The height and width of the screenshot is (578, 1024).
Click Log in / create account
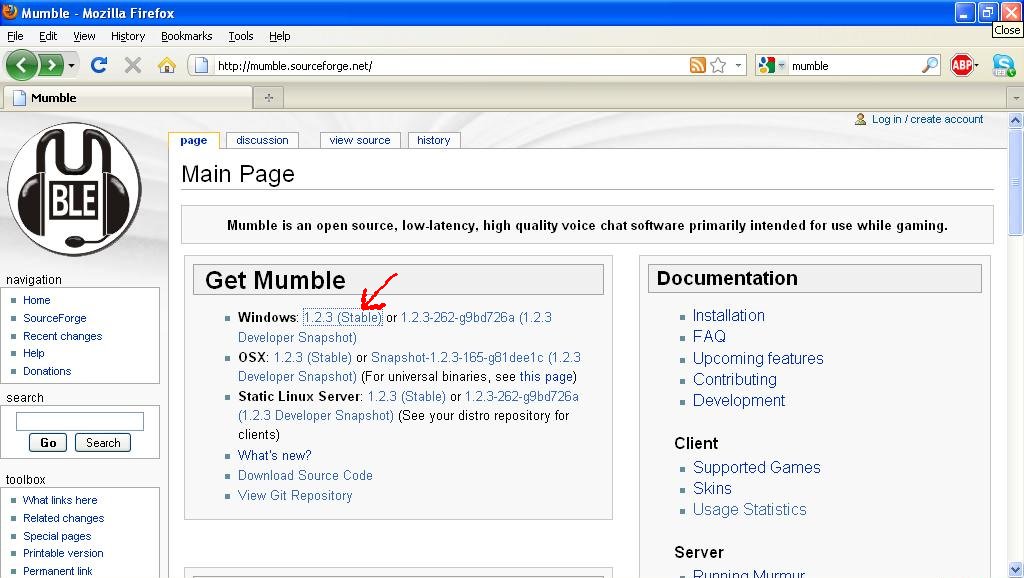point(927,119)
